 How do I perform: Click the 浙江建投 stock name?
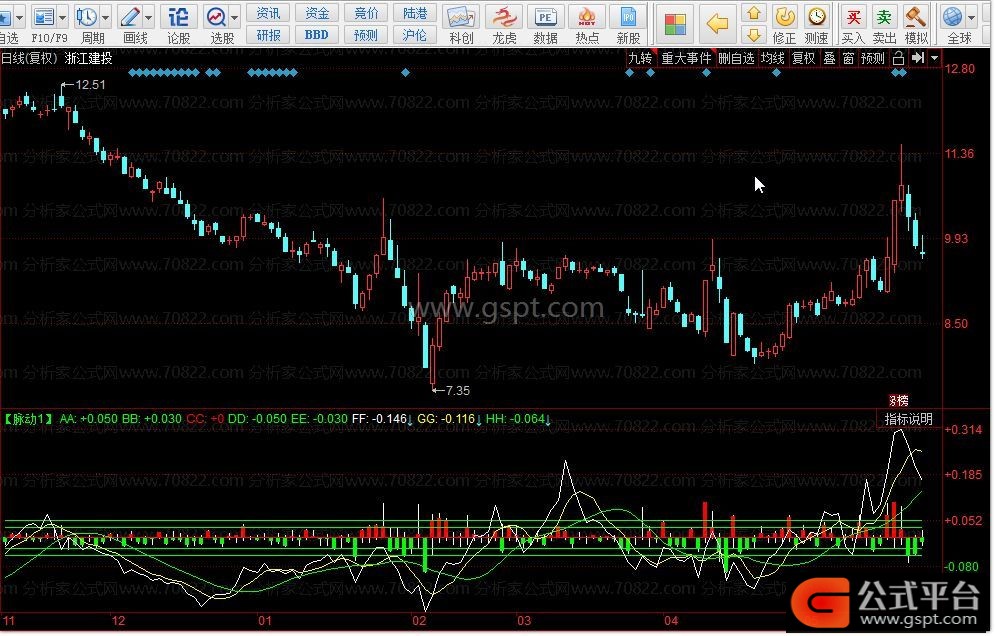[x=88, y=58]
